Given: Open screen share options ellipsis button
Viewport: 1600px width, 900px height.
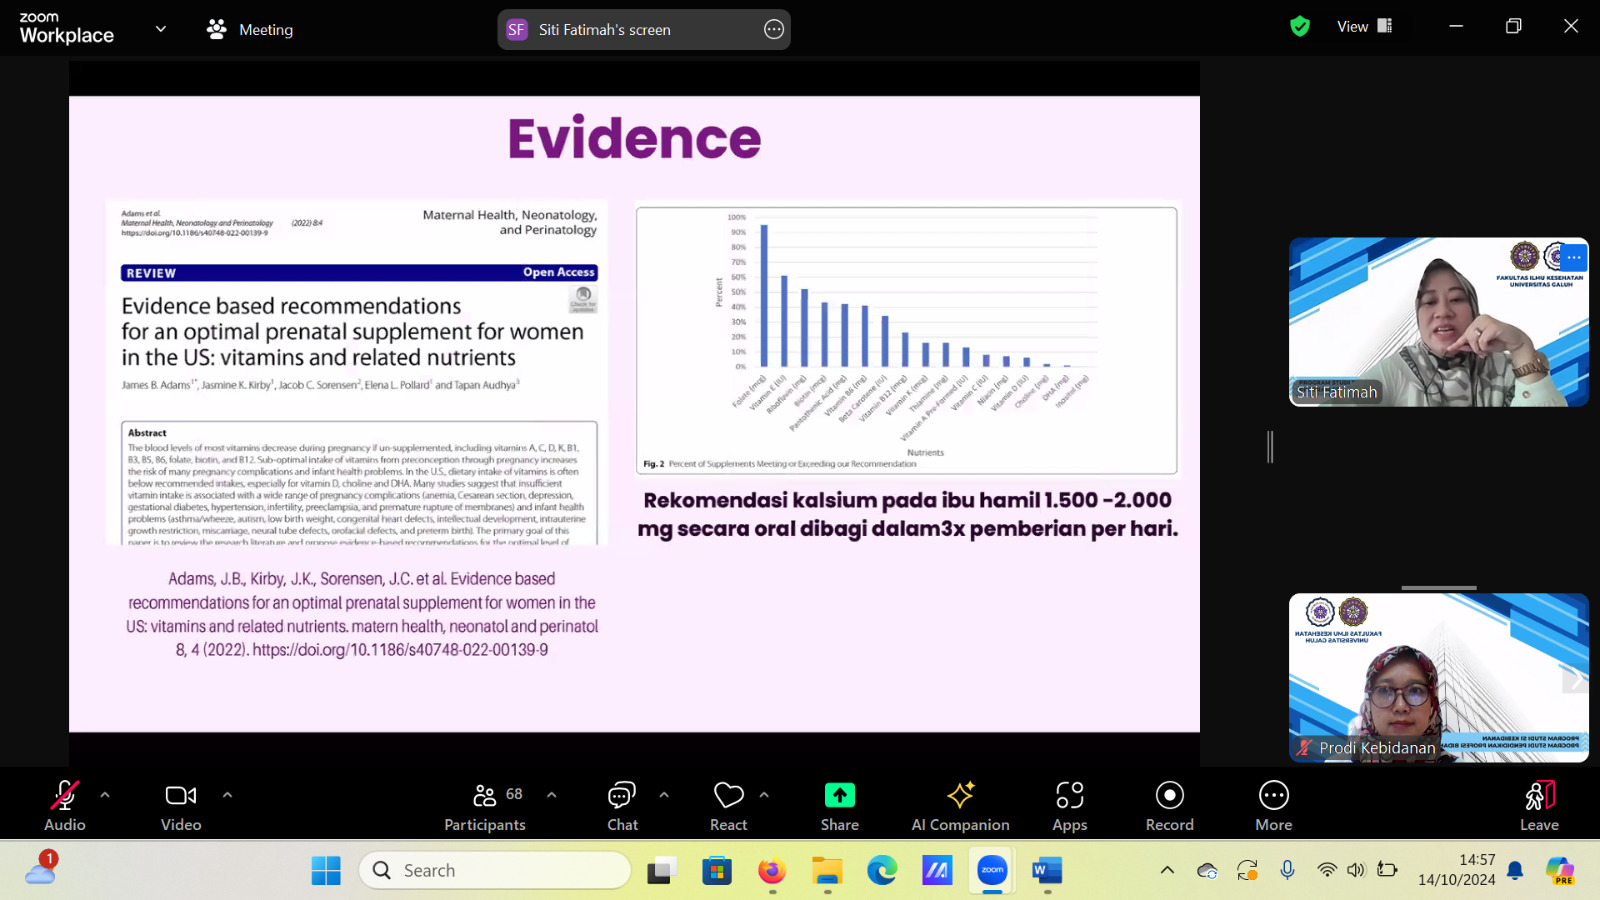Looking at the screenshot, I should point(774,30).
